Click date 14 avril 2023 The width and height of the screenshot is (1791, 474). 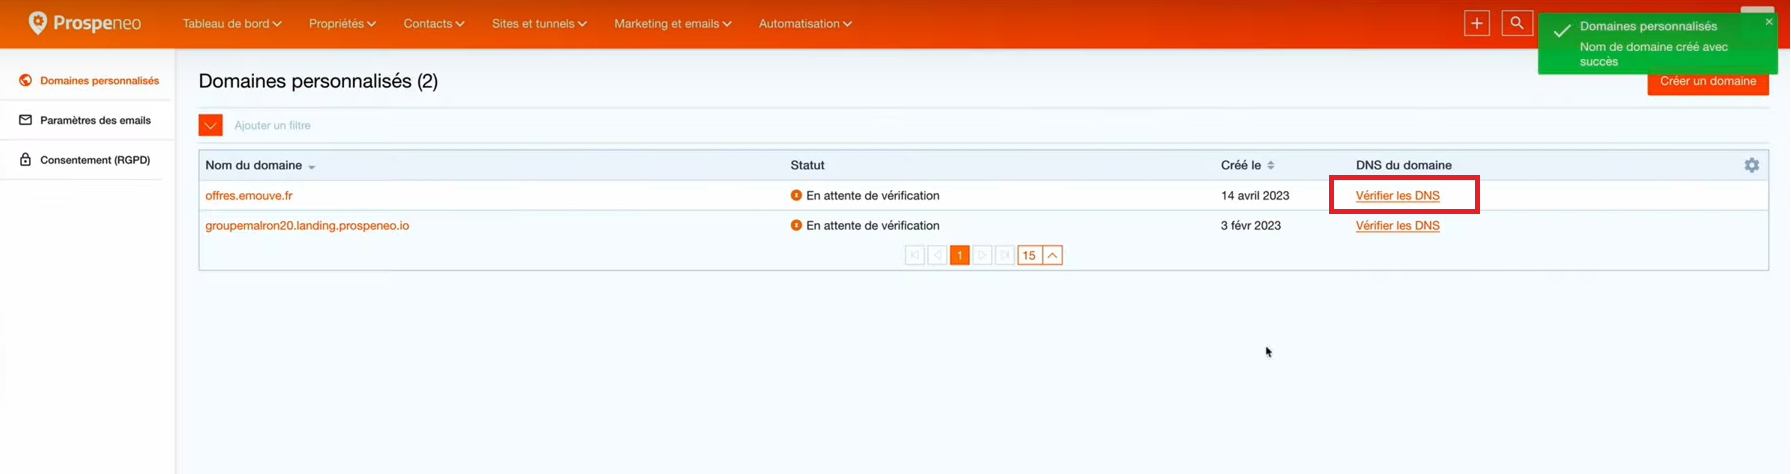[1255, 195]
